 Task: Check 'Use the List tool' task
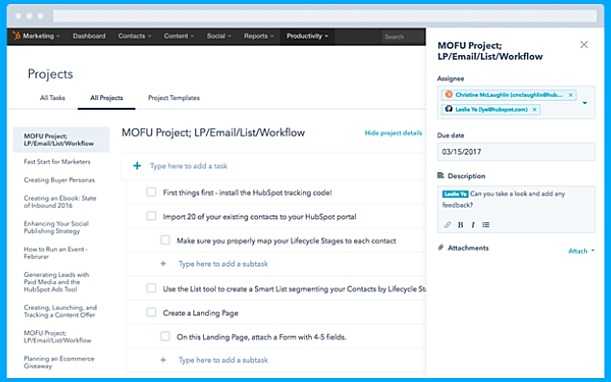[151, 288]
